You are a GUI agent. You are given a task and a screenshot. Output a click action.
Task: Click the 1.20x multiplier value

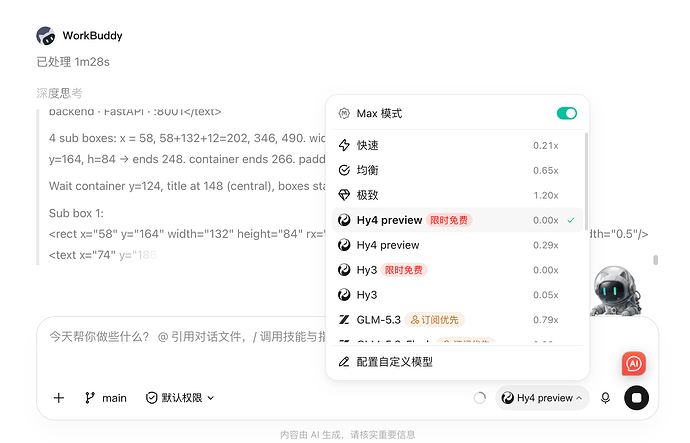click(x=546, y=195)
